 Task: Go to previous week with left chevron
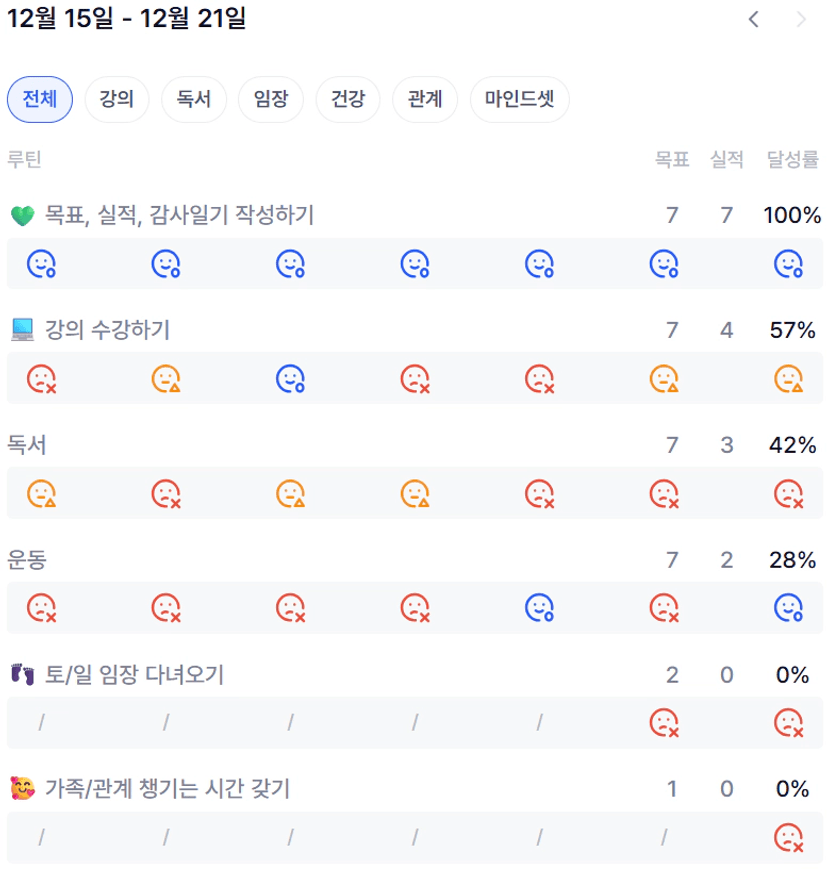(x=754, y=19)
